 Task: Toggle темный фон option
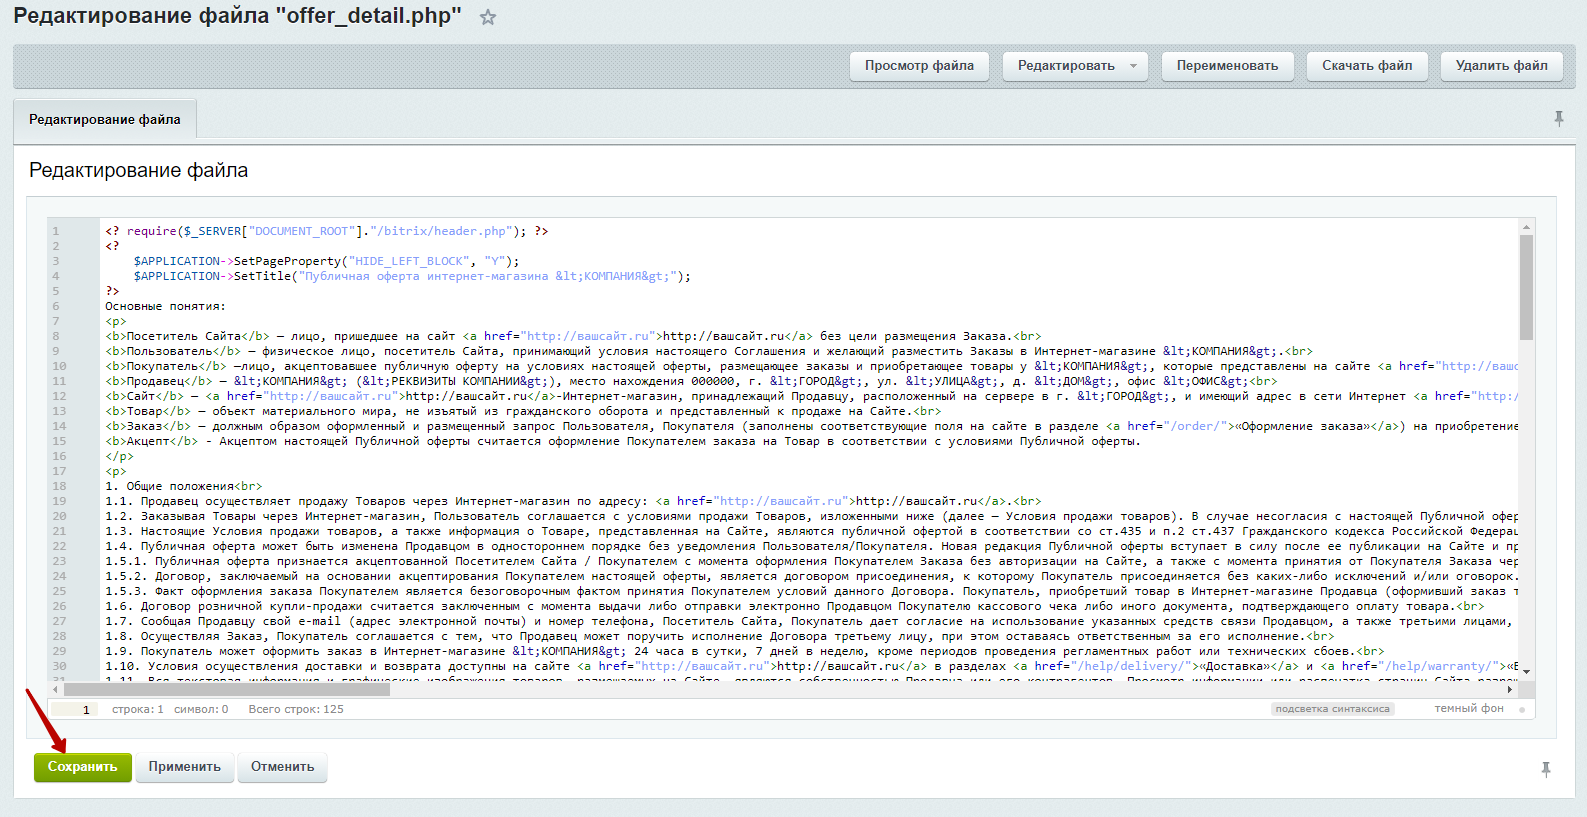click(x=1469, y=709)
